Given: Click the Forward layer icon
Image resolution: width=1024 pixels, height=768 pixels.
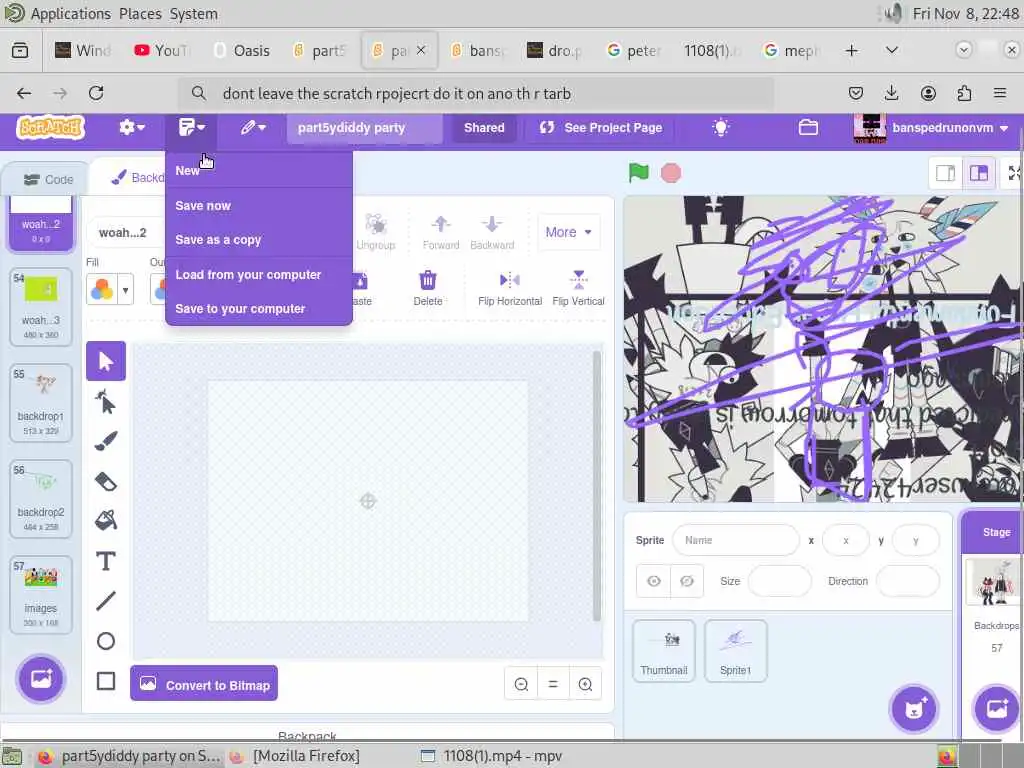Looking at the screenshot, I should coord(441,232).
